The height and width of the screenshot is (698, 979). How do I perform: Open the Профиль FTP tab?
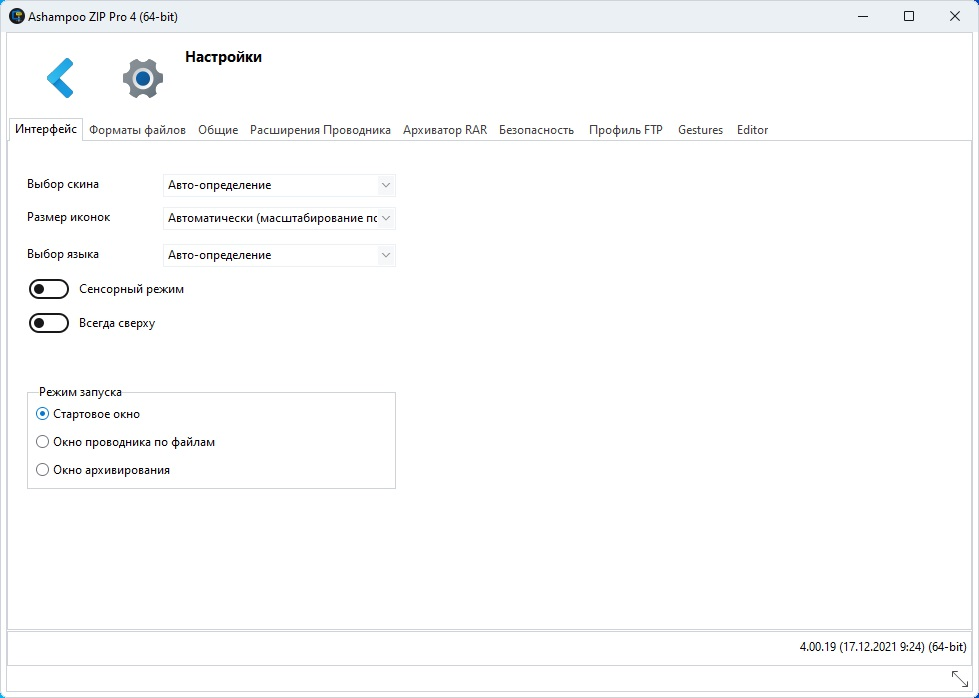[625, 130]
